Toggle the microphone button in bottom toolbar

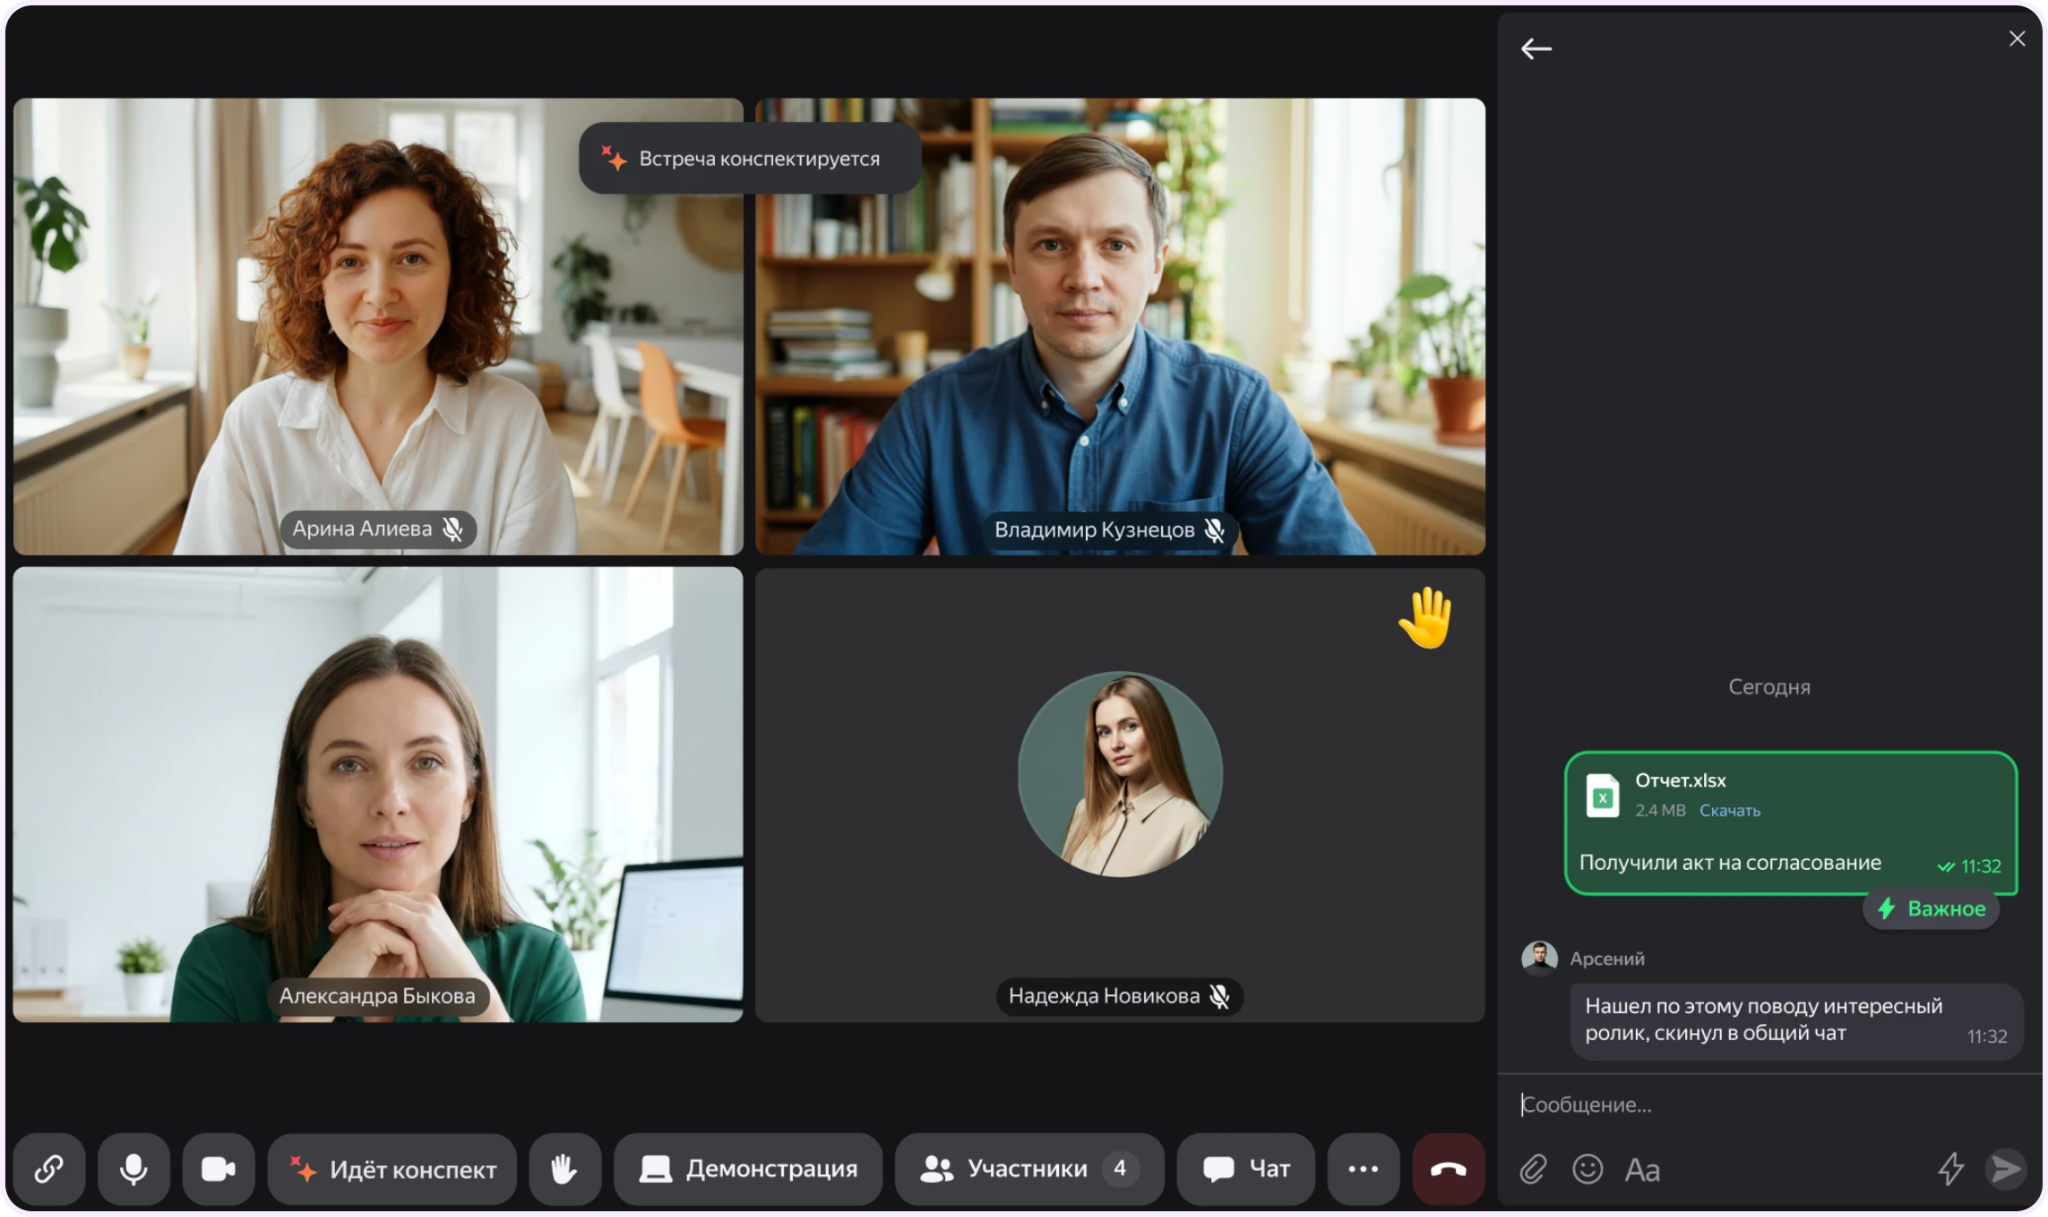coord(134,1168)
